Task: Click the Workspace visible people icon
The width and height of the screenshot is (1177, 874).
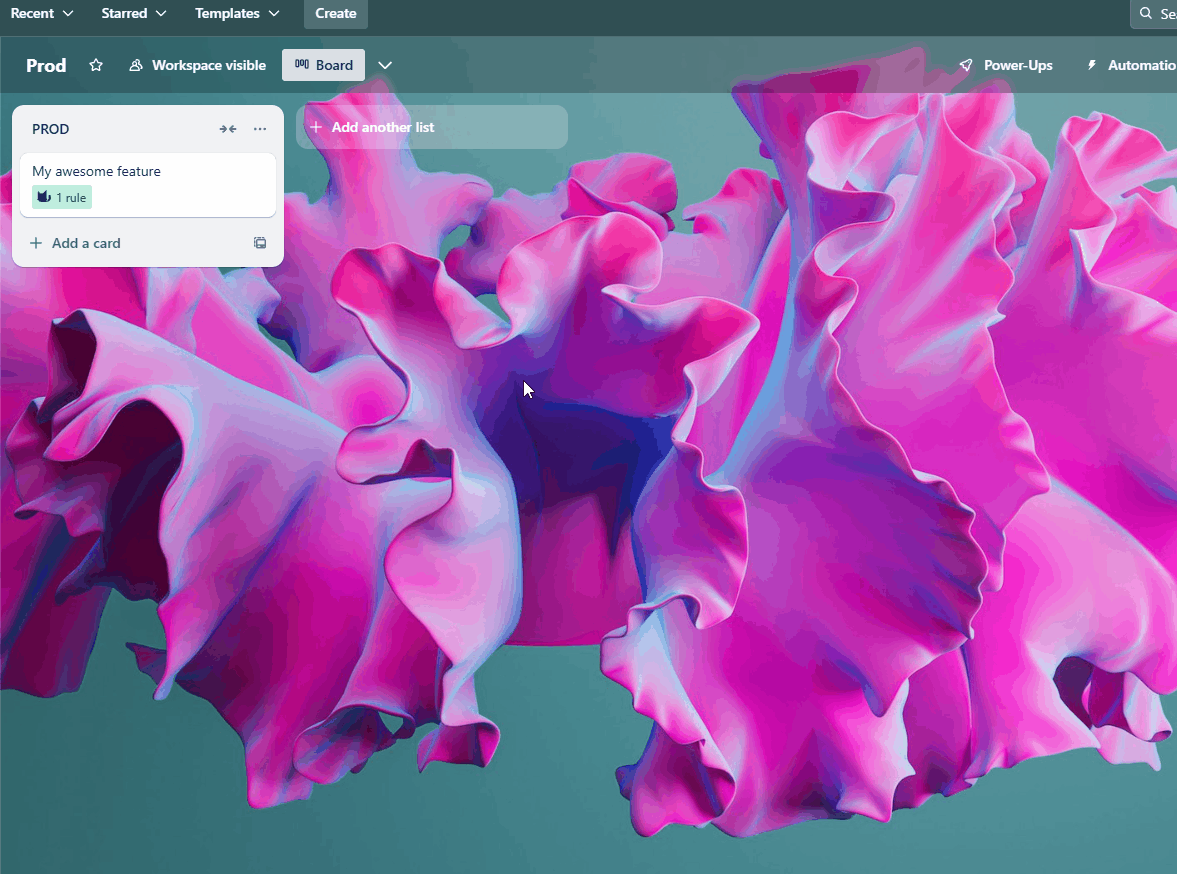Action: click(x=135, y=65)
